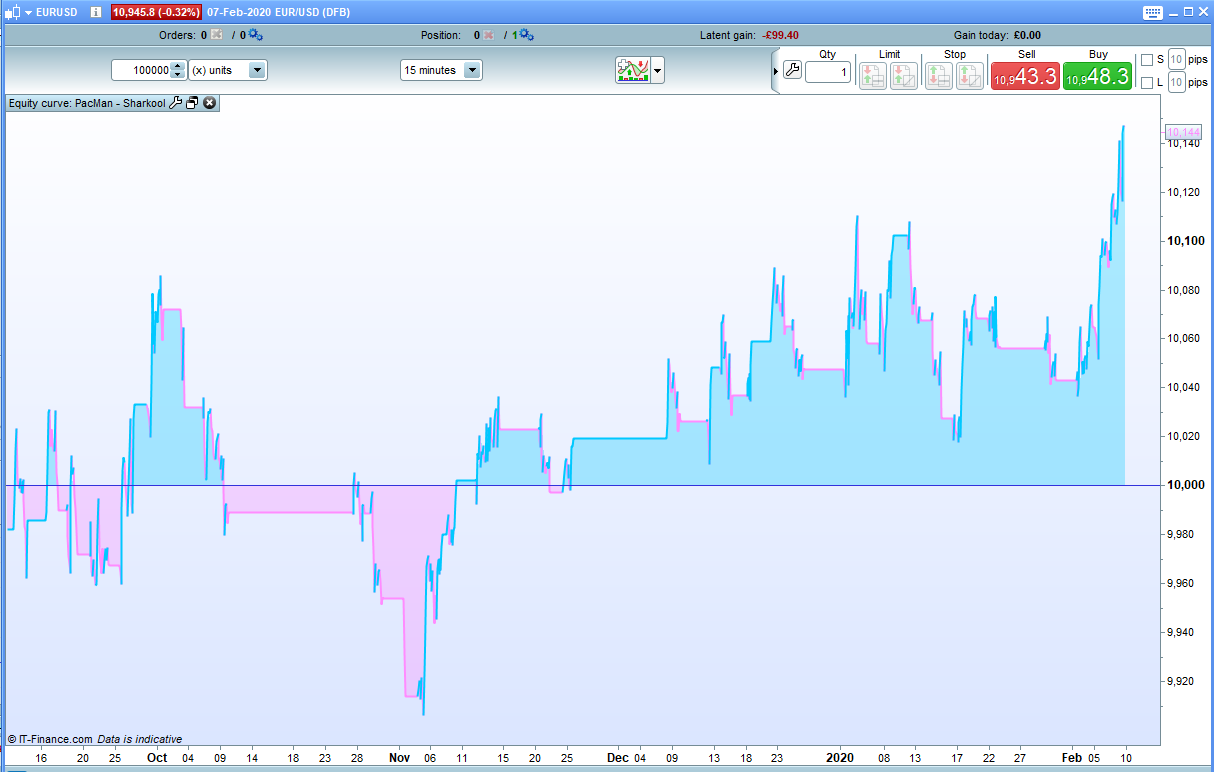Click the Latent gain -£99.40 value
The width and height of the screenshot is (1214, 772).
(780, 35)
